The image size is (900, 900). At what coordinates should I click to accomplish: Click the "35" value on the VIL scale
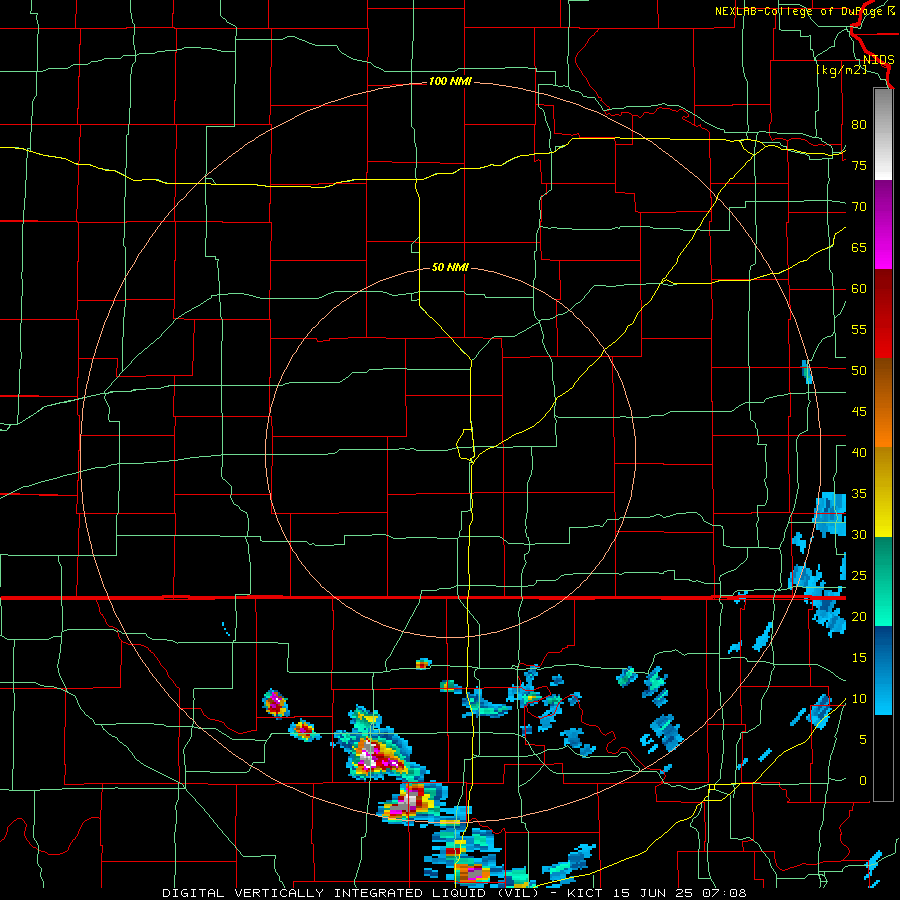[x=859, y=494]
